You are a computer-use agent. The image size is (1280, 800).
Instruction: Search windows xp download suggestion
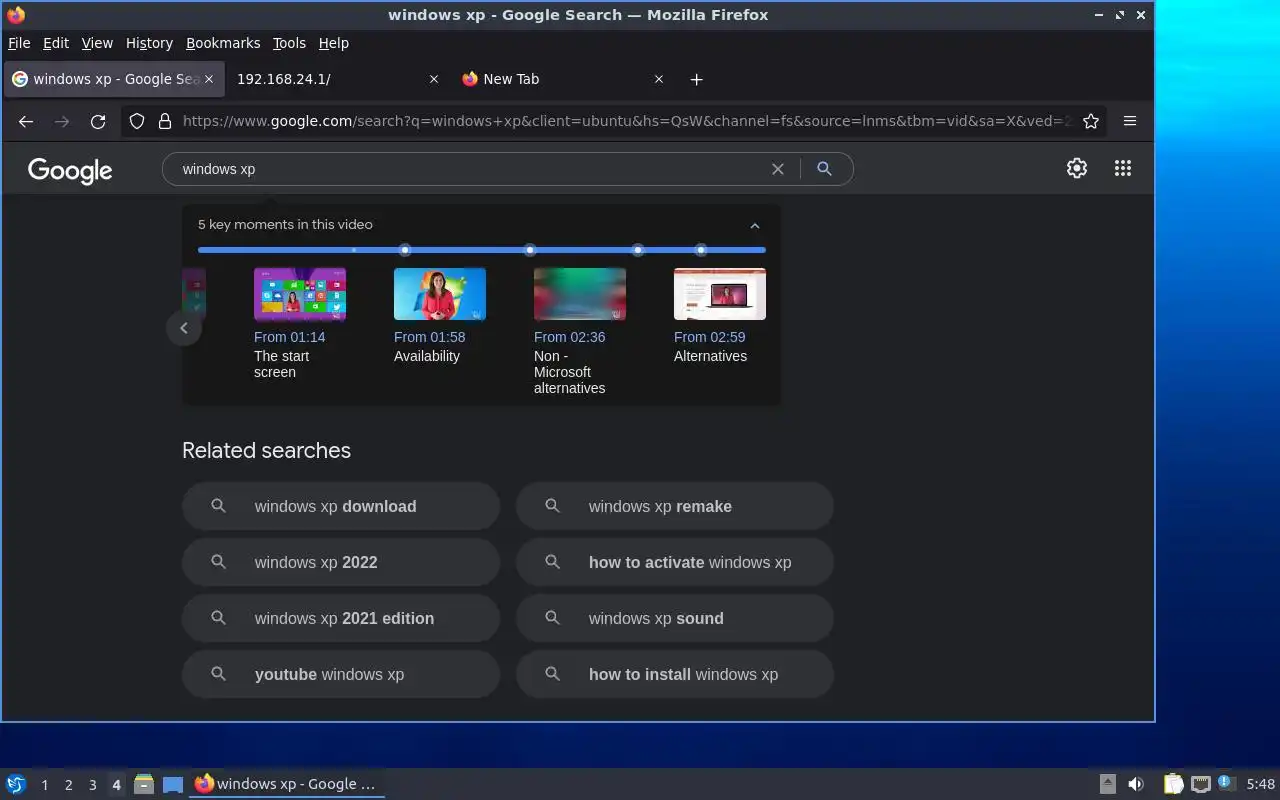tap(341, 506)
